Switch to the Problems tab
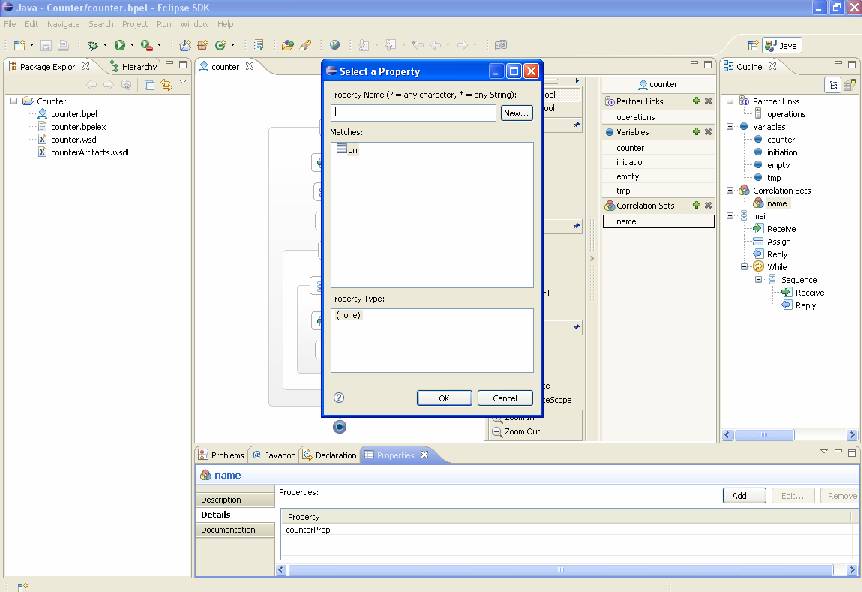862x592 pixels. pos(221,455)
